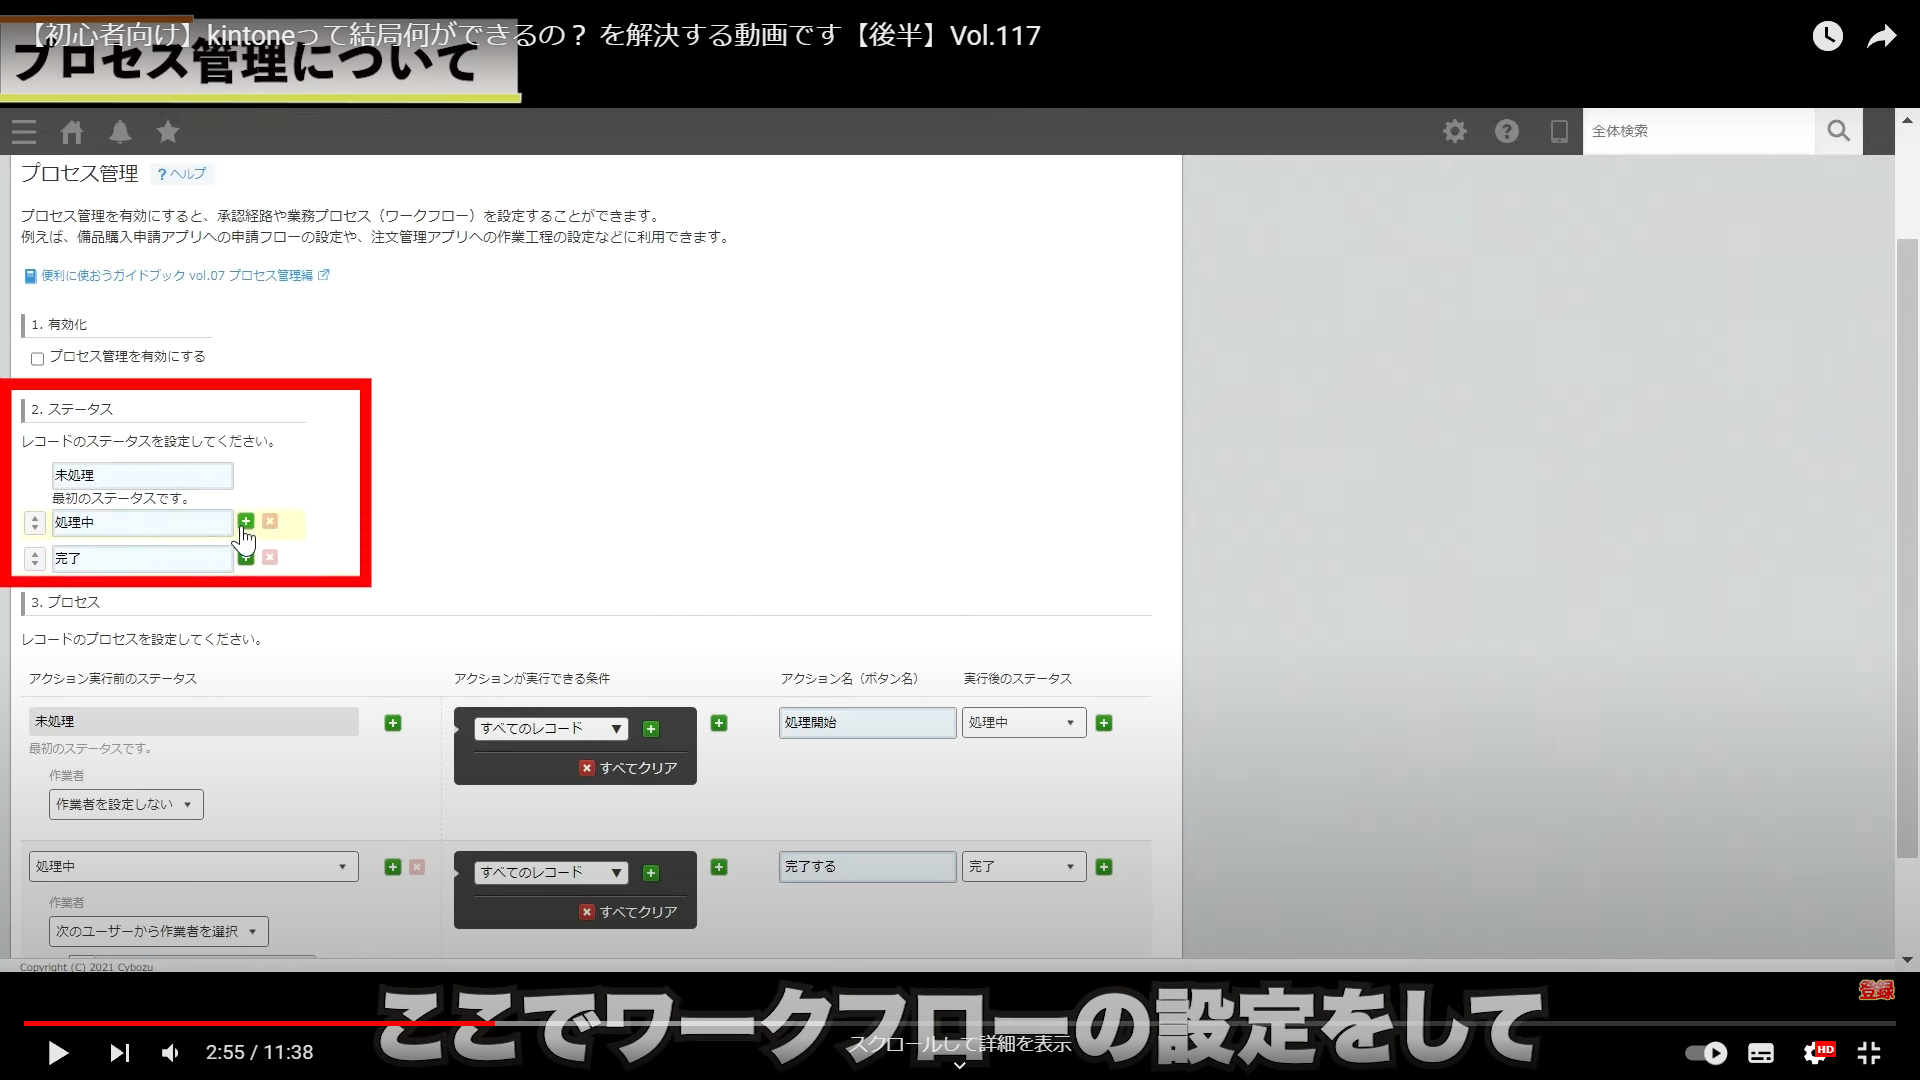Delete 処理中 status with red x icon
1920x1080 pixels.
270,521
